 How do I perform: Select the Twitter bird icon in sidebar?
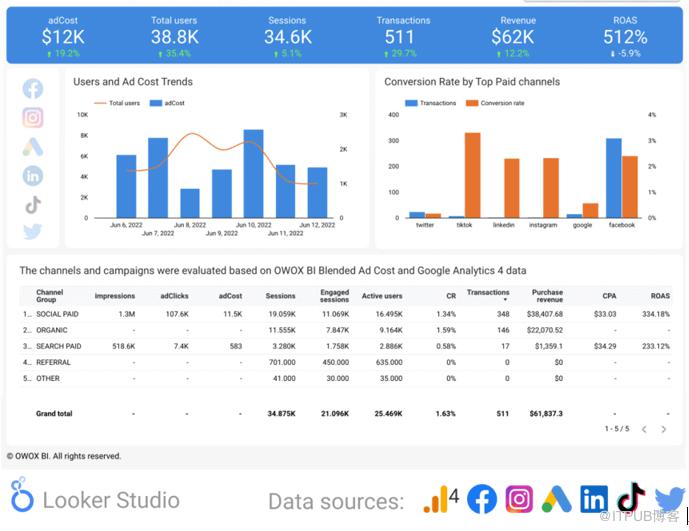(33, 232)
